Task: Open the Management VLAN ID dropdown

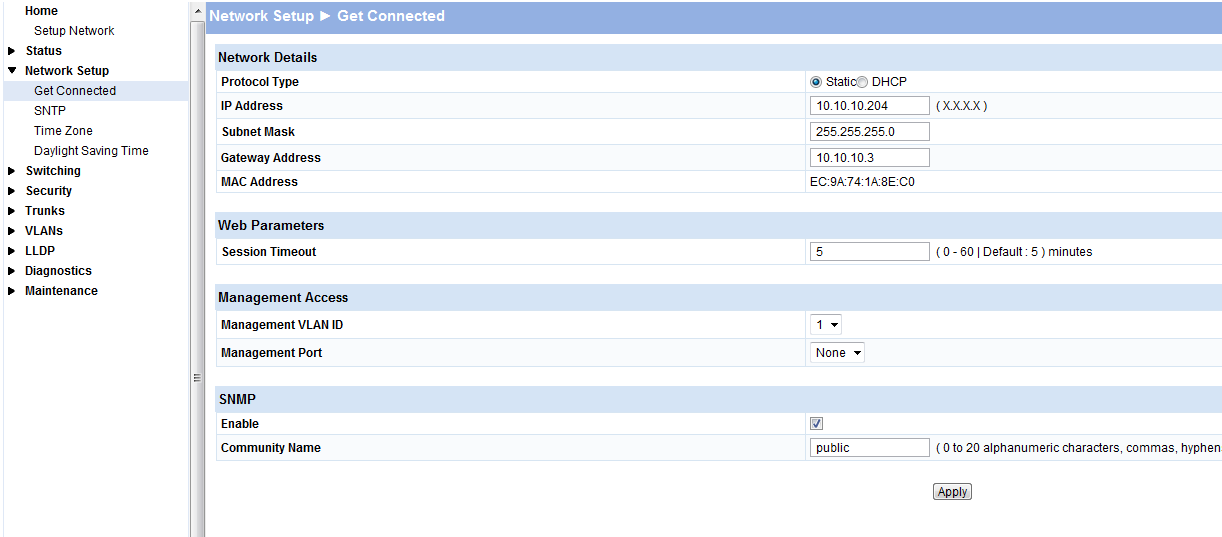Action: tap(826, 324)
